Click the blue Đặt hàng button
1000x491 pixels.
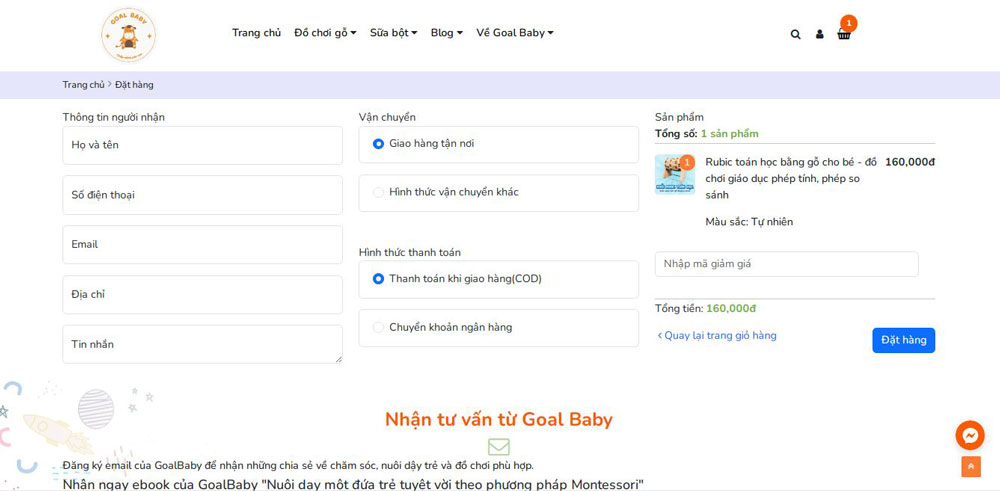[x=904, y=341]
